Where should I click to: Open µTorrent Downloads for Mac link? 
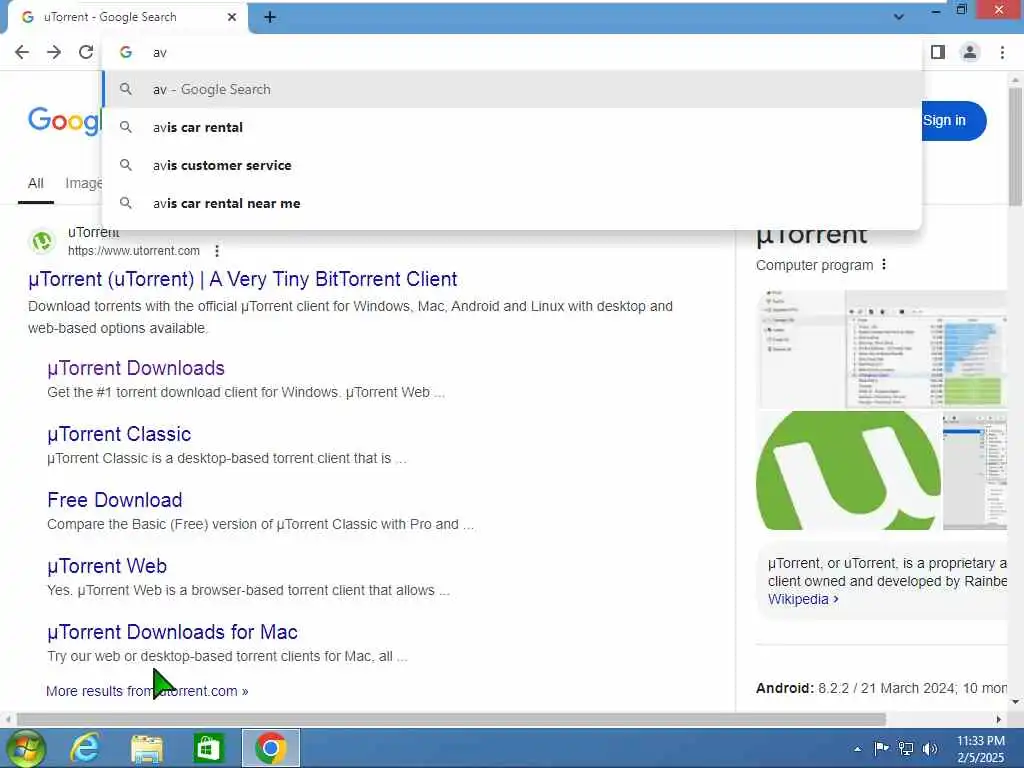tap(172, 632)
